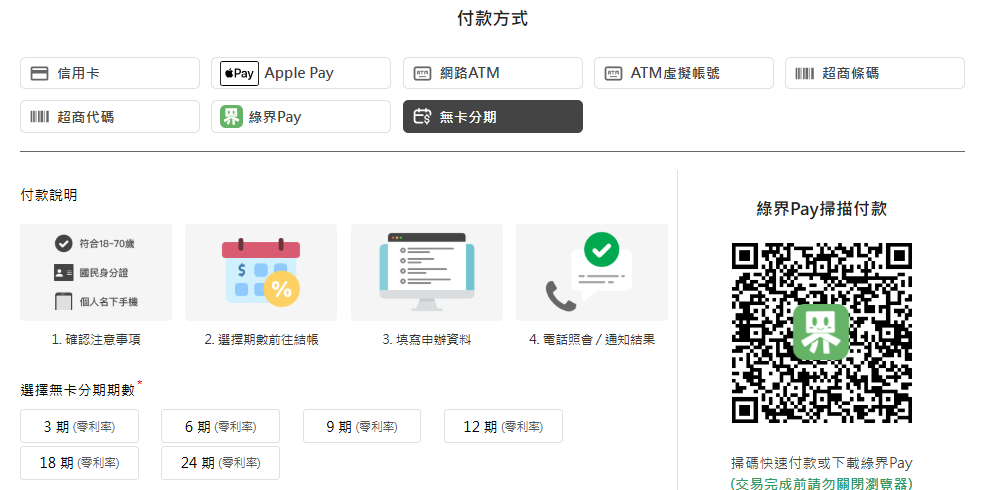Click the green 綠界Pay logo icon
The image size is (983, 490).
232,117
